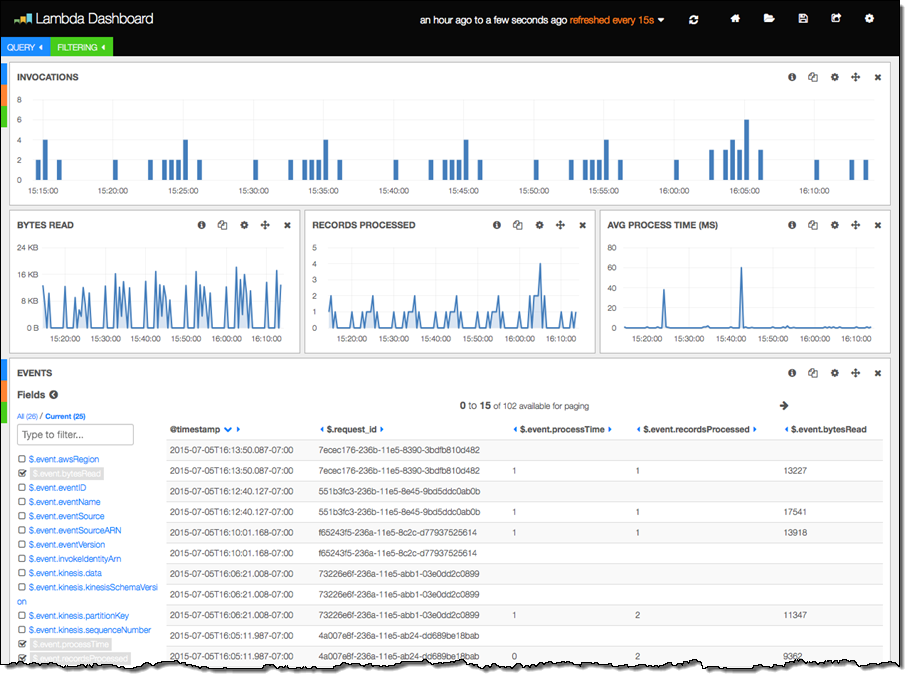Open the time range refresh dropdown

tap(661, 20)
